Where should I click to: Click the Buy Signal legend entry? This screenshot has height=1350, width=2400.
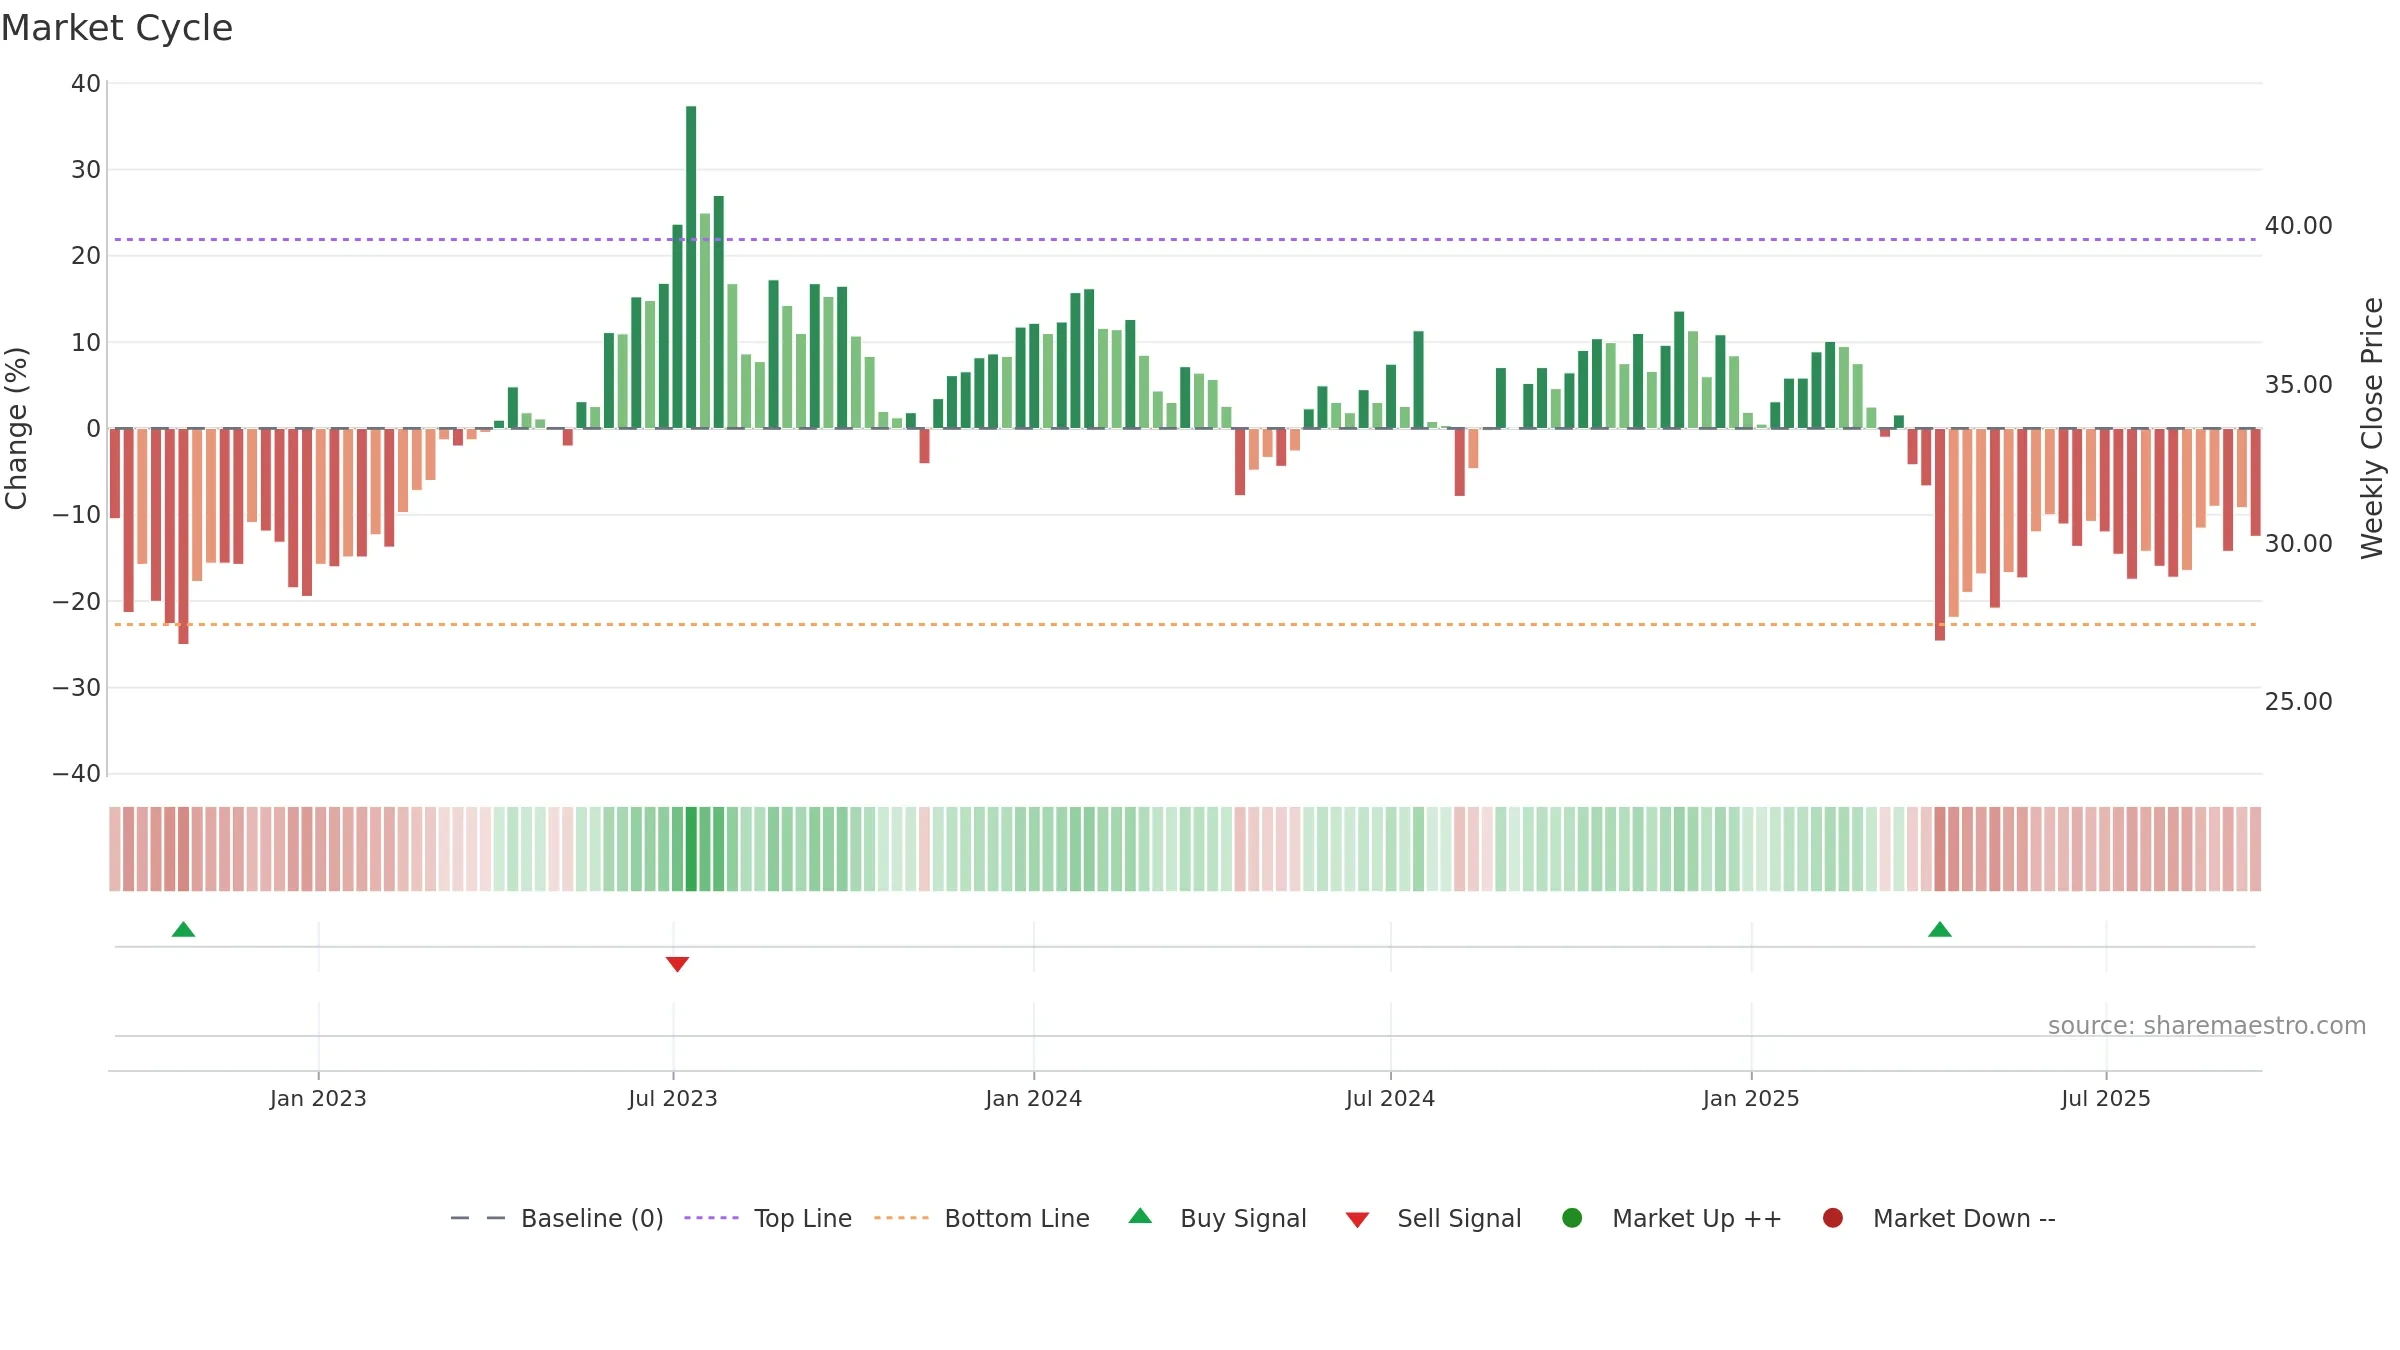pyautogui.click(x=1217, y=1218)
